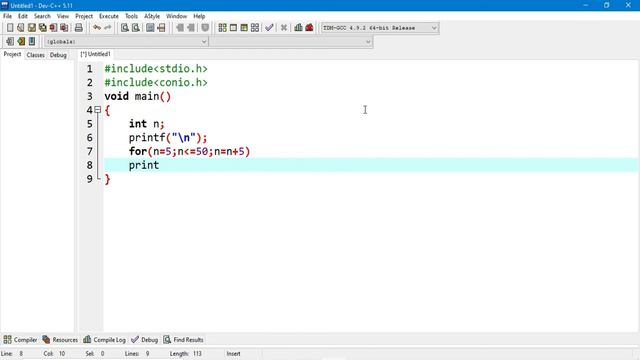Click the Go to function toolbar icon
The width and height of the screenshot is (640, 360).
point(150,28)
